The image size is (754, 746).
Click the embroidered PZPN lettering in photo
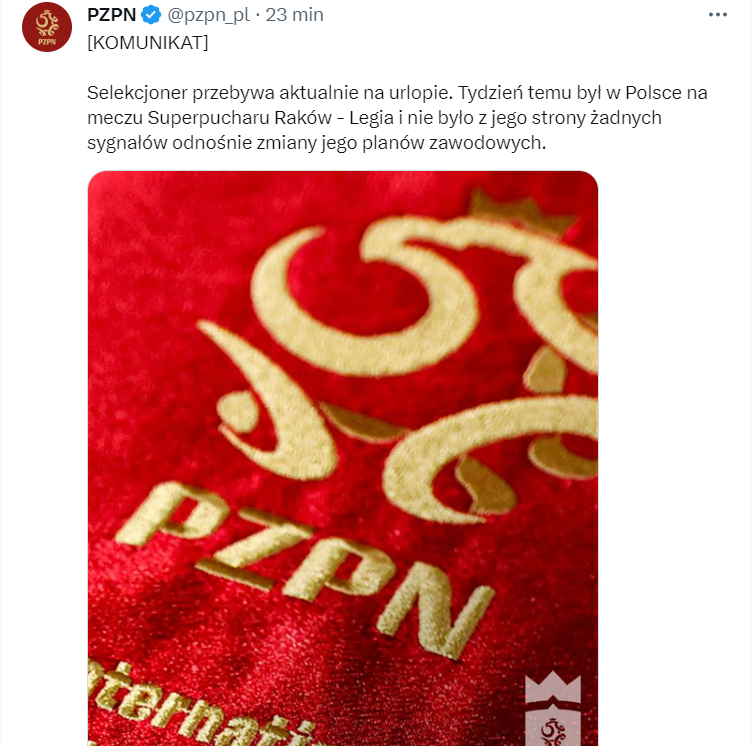[x=305, y=568]
